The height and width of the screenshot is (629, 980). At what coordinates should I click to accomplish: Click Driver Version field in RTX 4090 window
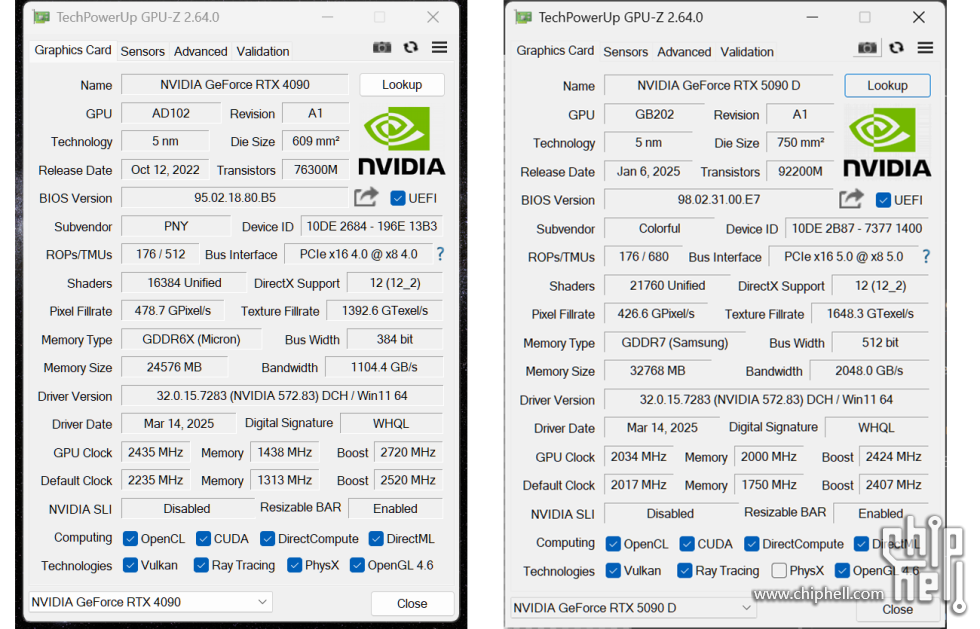282,396
